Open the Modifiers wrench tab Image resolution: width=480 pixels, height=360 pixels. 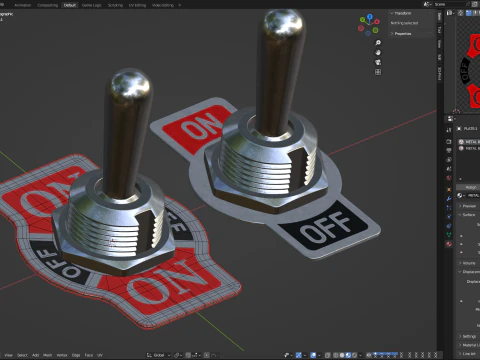pyautogui.click(x=449, y=199)
